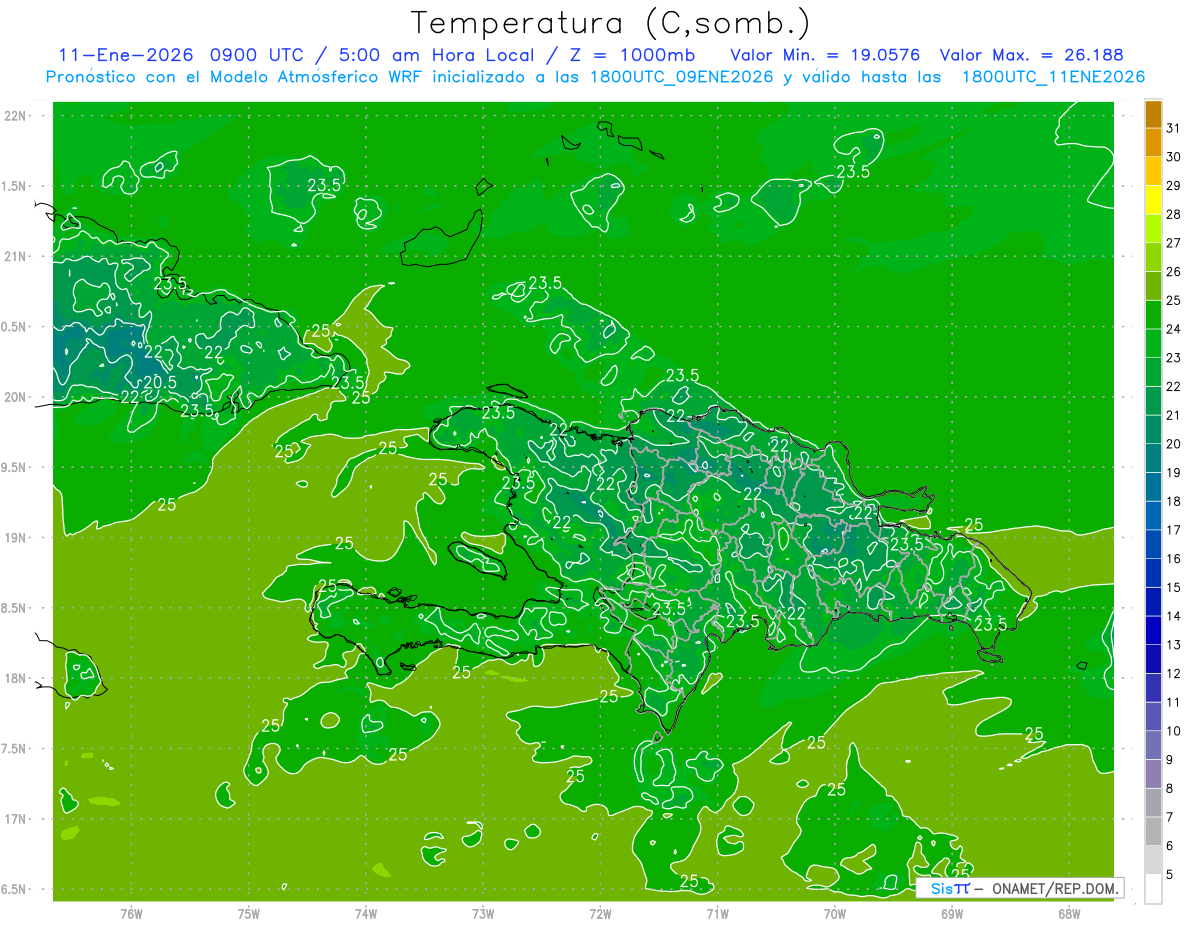
Task: Click the latitude label "7.5N"
Action: (x=15, y=749)
